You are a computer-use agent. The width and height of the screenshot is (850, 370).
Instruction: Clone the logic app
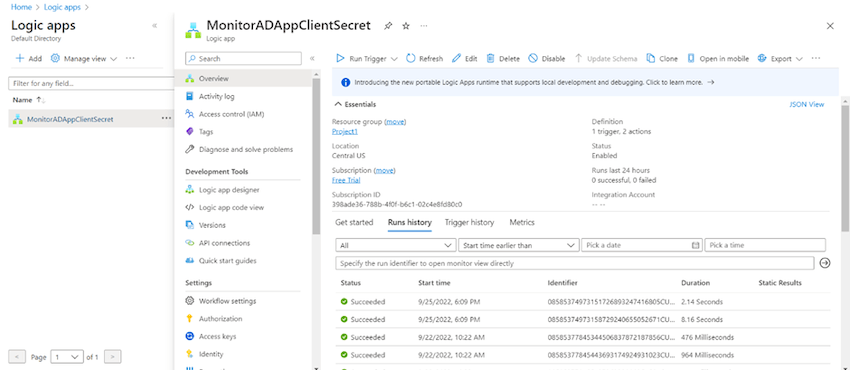662,59
